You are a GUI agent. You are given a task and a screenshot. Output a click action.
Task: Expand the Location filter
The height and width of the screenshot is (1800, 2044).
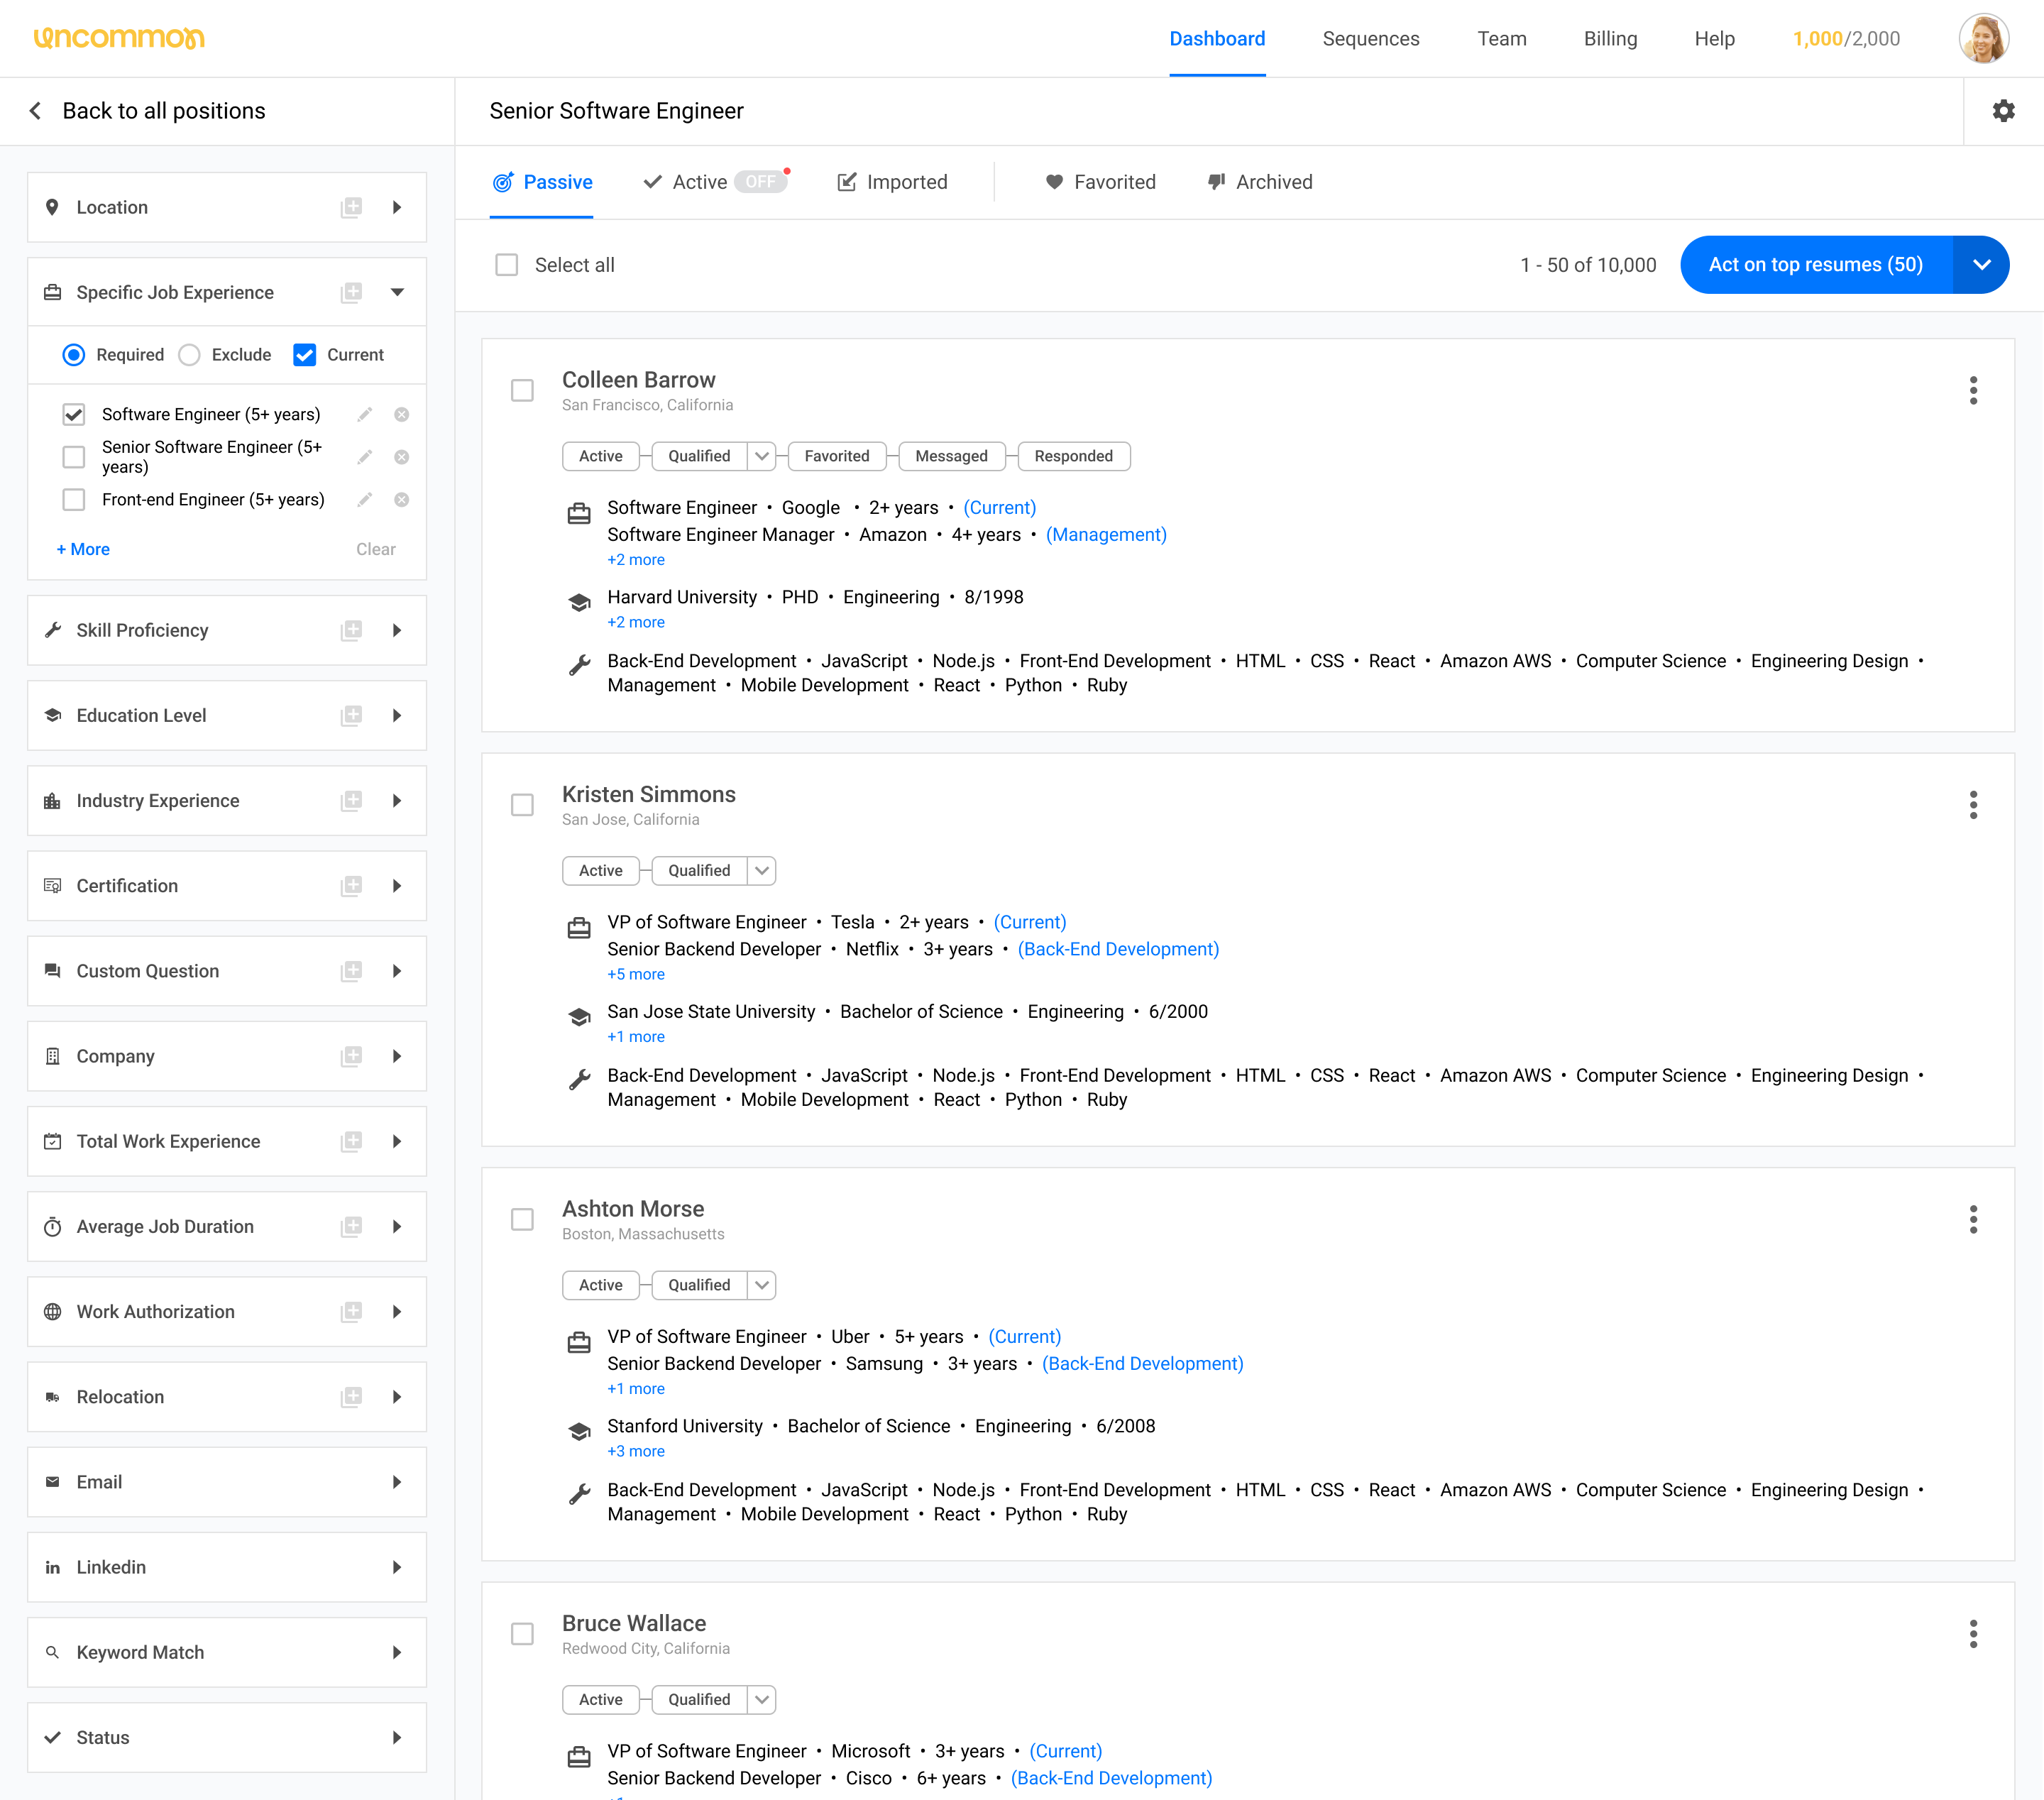[x=397, y=207]
